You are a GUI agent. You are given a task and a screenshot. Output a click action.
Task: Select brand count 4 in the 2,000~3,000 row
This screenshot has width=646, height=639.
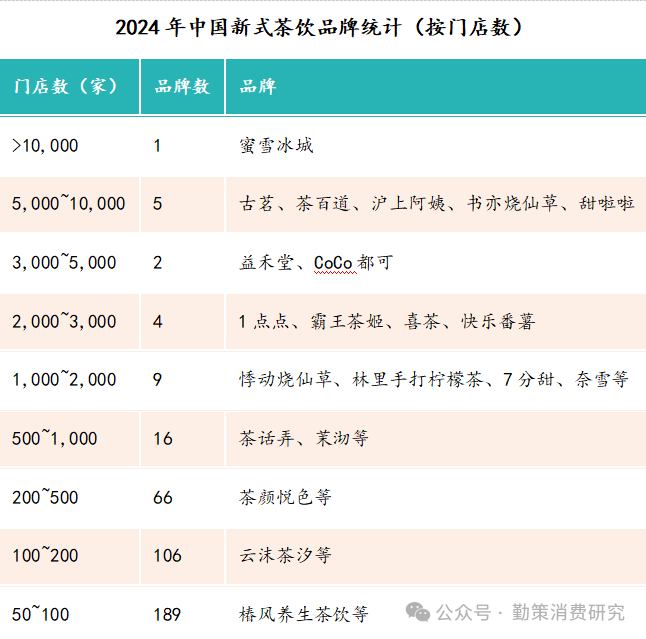(157, 321)
